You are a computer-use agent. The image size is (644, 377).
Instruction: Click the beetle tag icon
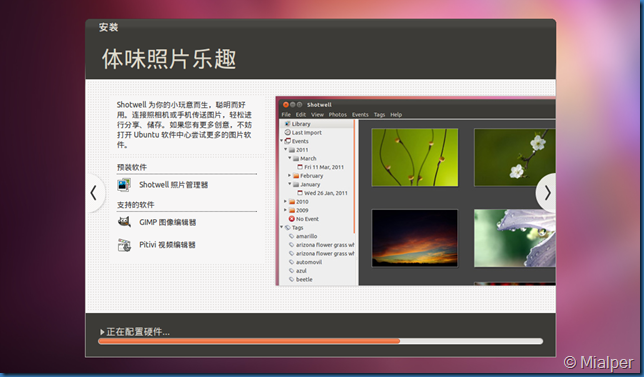pyautogui.click(x=292, y=279)
